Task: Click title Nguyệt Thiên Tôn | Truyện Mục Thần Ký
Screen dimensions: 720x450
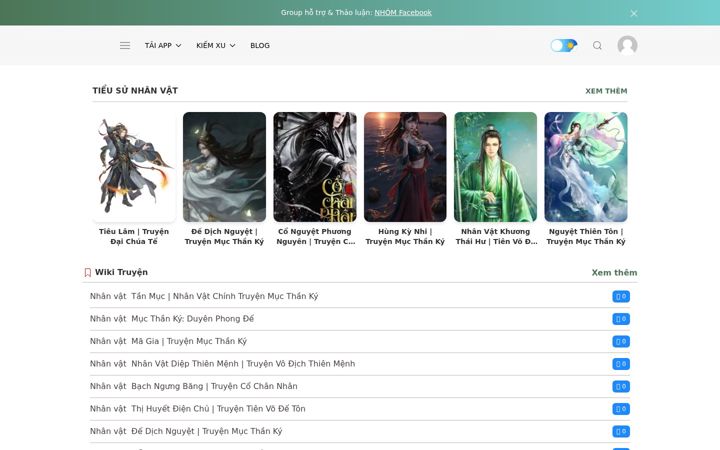Action: pos(586,236)
